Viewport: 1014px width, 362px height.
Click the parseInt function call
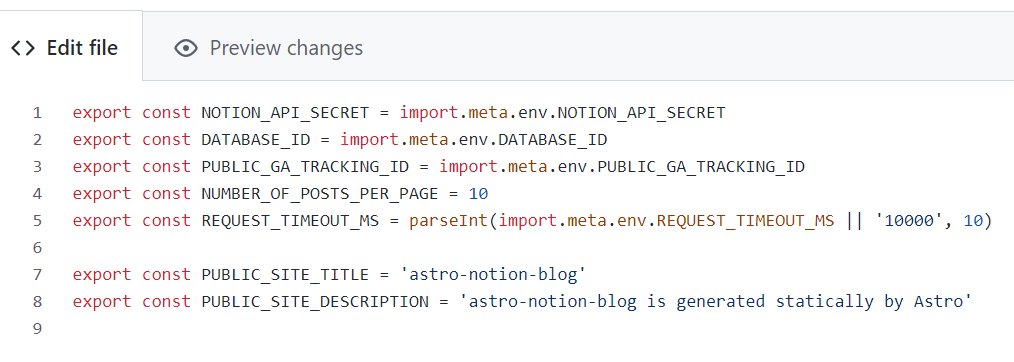(448, 221)
